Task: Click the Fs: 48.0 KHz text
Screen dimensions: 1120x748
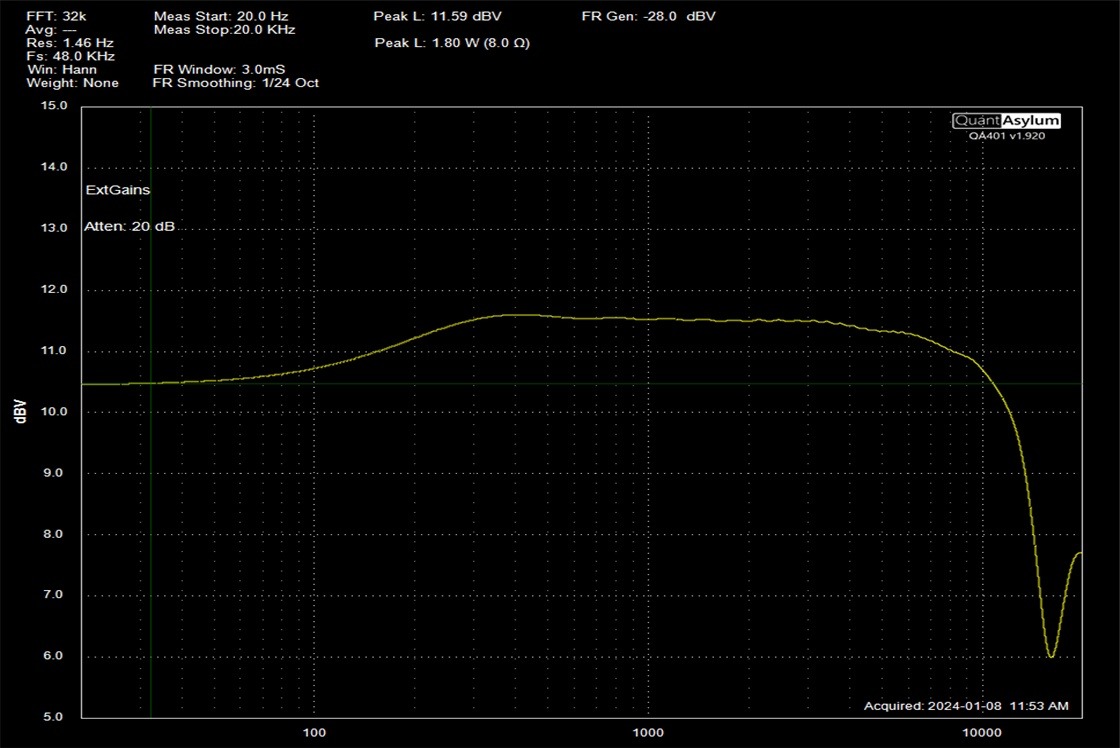Action: 71,56
